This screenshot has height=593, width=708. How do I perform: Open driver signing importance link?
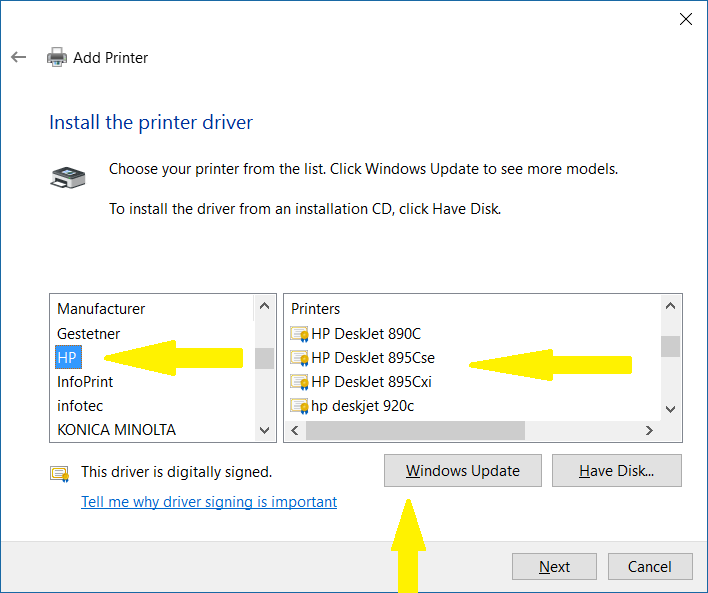tap(209, 502)
